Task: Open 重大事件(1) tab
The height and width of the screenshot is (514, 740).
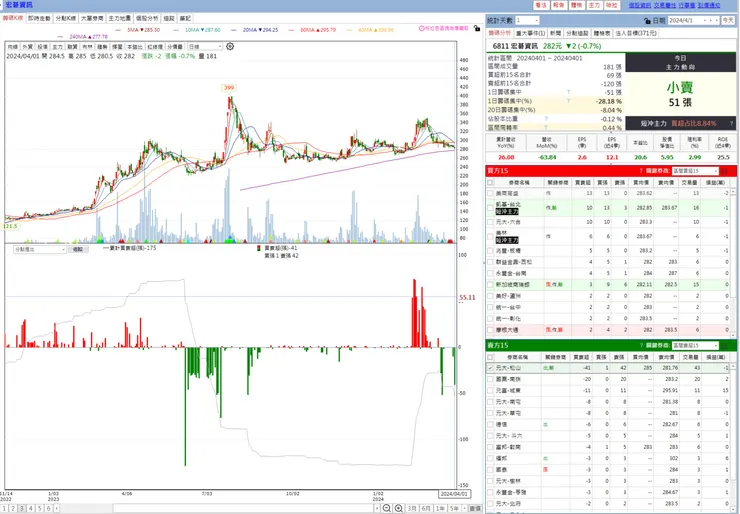Action: (530, 33)
